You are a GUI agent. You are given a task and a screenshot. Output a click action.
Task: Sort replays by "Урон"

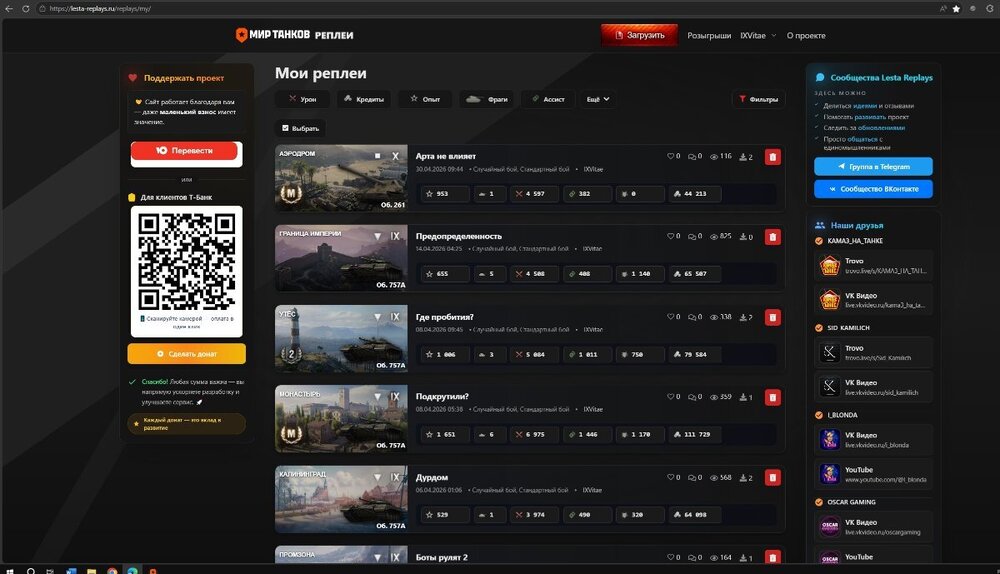tap(302, 99)
